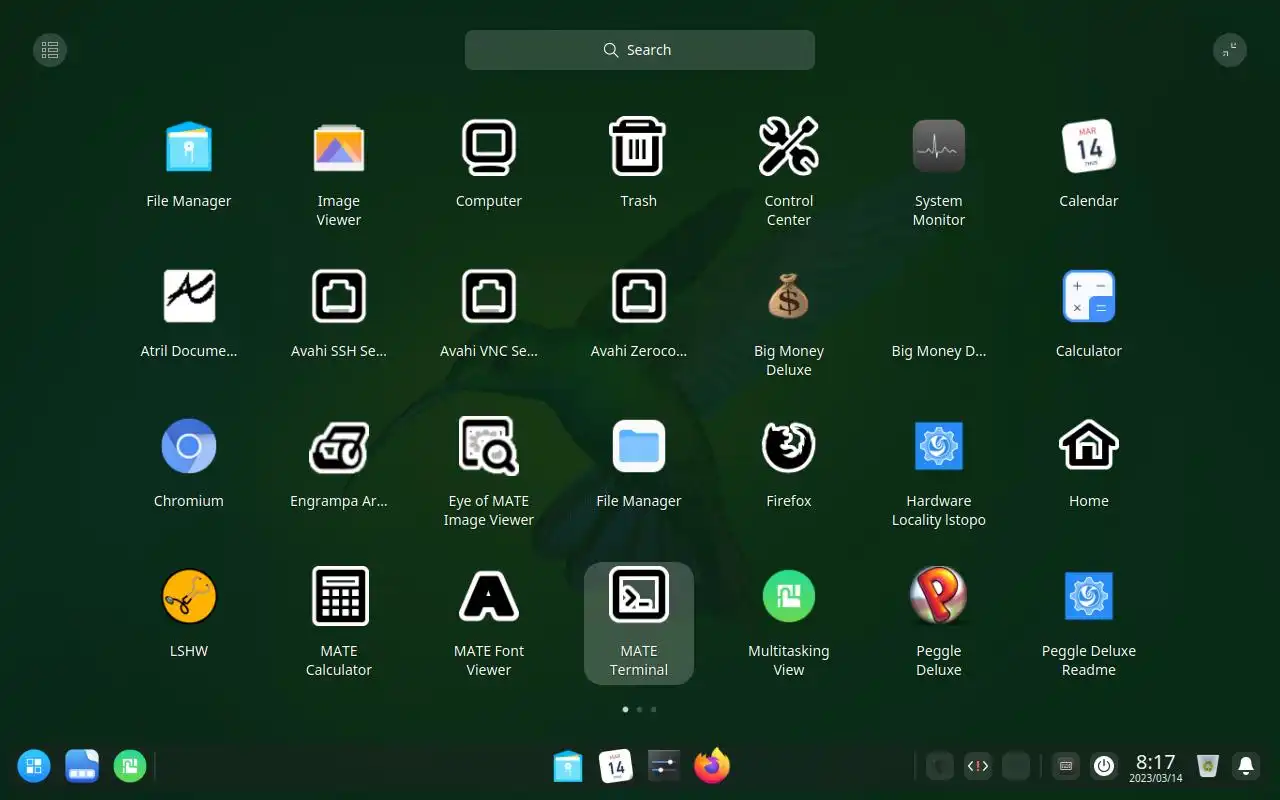Open the Trash bin in the dock
The width and height of the screenshot is (1280, 800).
(1208, 767)
